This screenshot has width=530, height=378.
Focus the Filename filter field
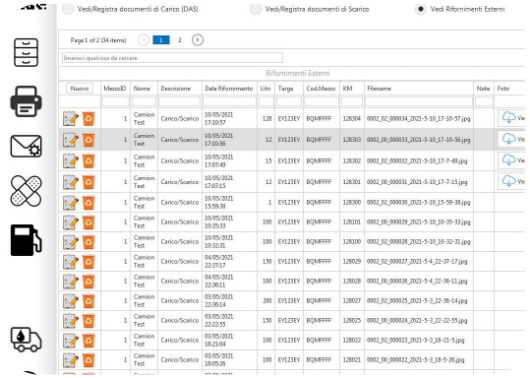click(419, 101)
